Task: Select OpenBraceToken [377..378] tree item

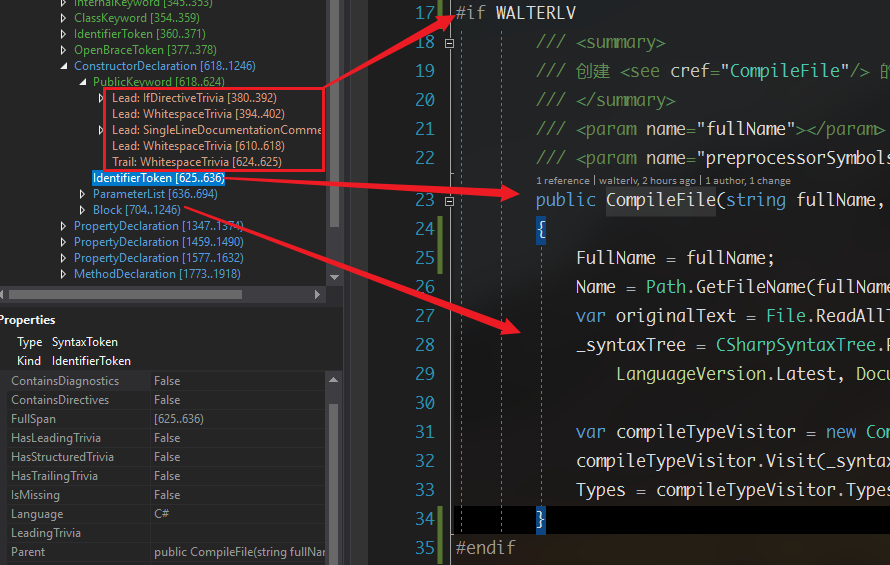Action: click(x=145, y=50)
